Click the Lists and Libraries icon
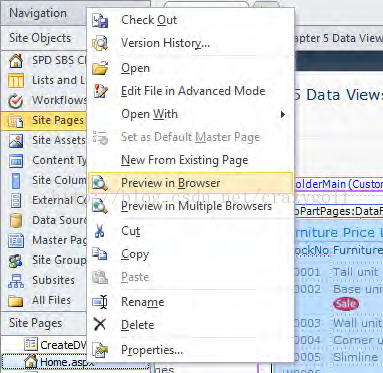 point(16,81)
